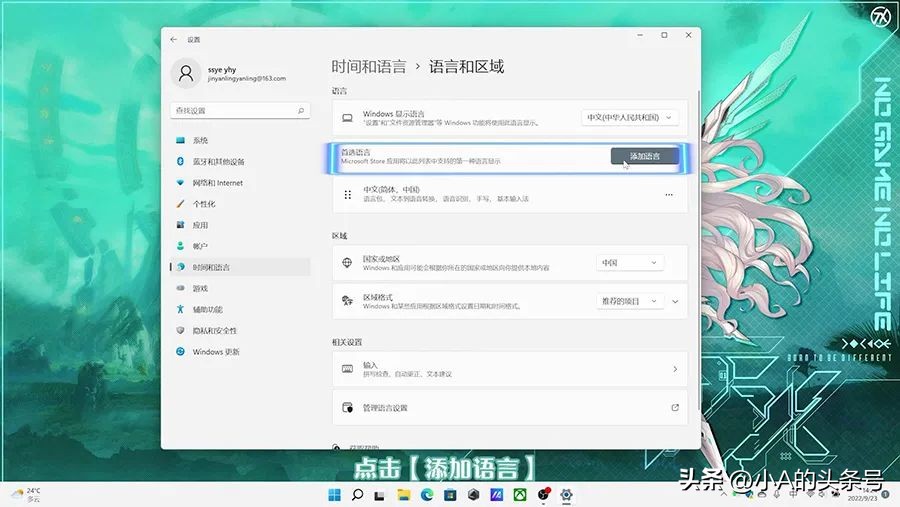Open the ssye yhy account avatar
Image resolution: width=900 pixels, height=507 pixels.
point(185,73)
